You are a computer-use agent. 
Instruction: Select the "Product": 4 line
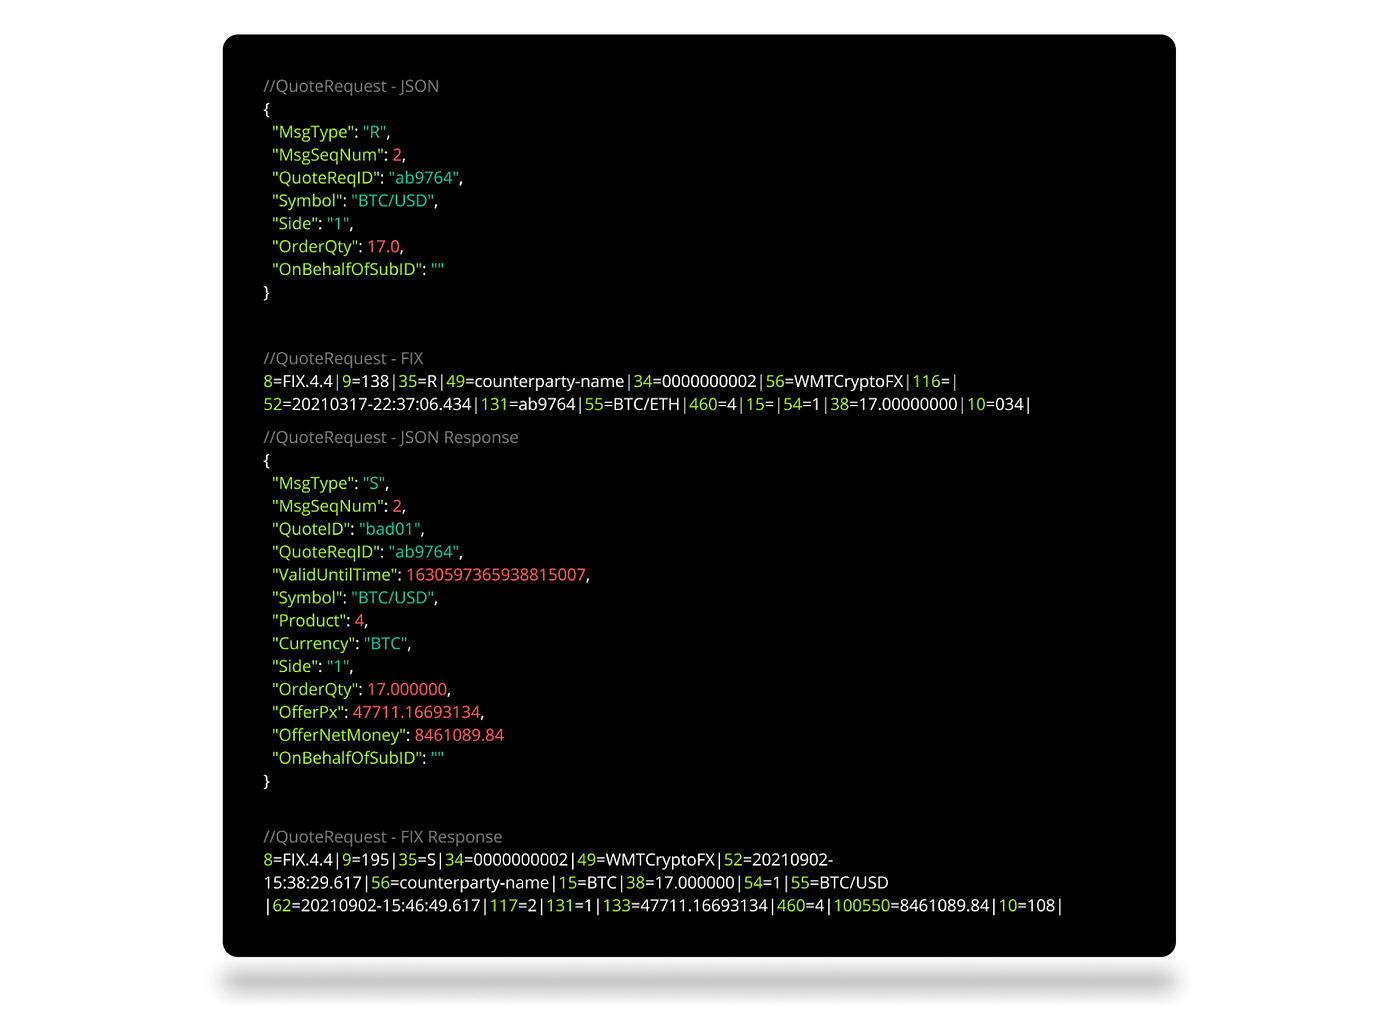pyautogui.click(x=320, y=621)
